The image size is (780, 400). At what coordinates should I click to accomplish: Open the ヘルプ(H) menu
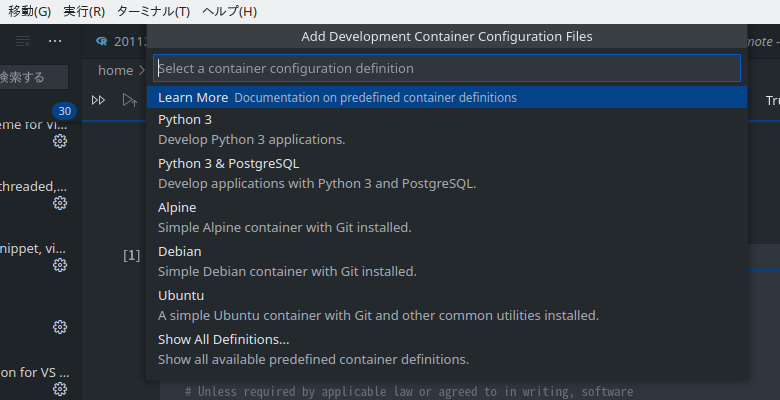(229, 11)
